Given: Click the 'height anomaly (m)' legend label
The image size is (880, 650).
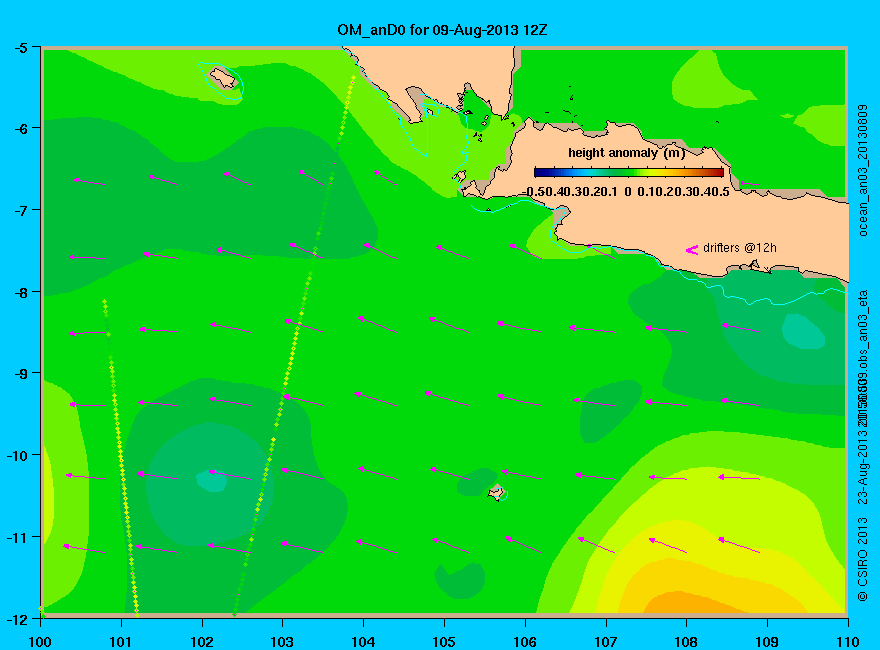Looking at the screenshot, I should (x=626, y=153).
